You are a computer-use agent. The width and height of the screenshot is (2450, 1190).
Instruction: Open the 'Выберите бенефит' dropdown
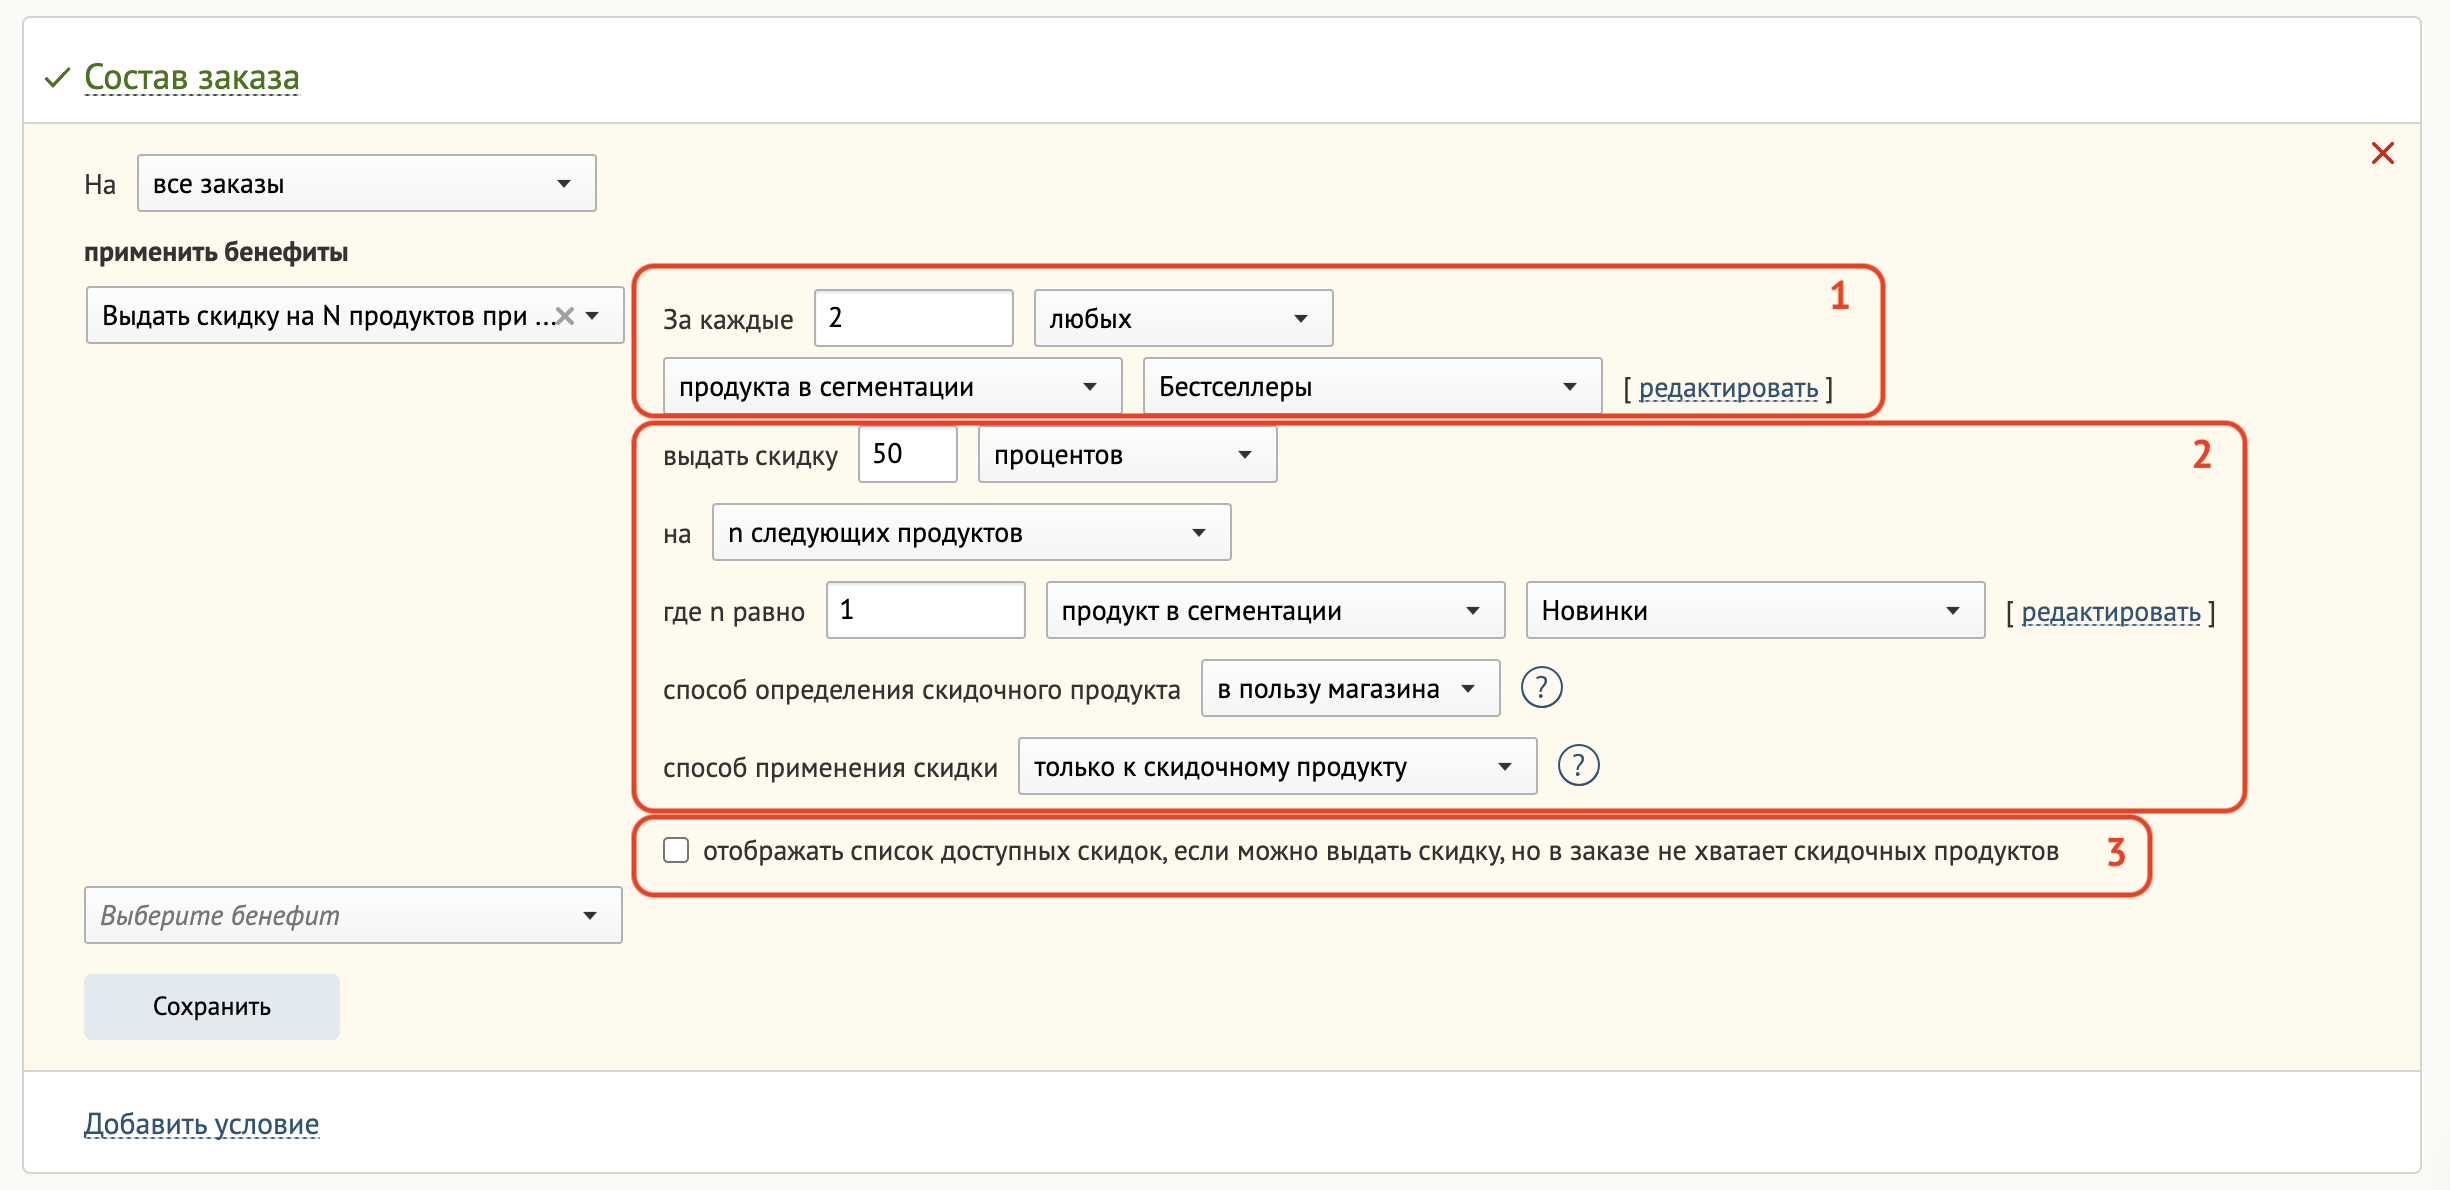tap(353, 915)
